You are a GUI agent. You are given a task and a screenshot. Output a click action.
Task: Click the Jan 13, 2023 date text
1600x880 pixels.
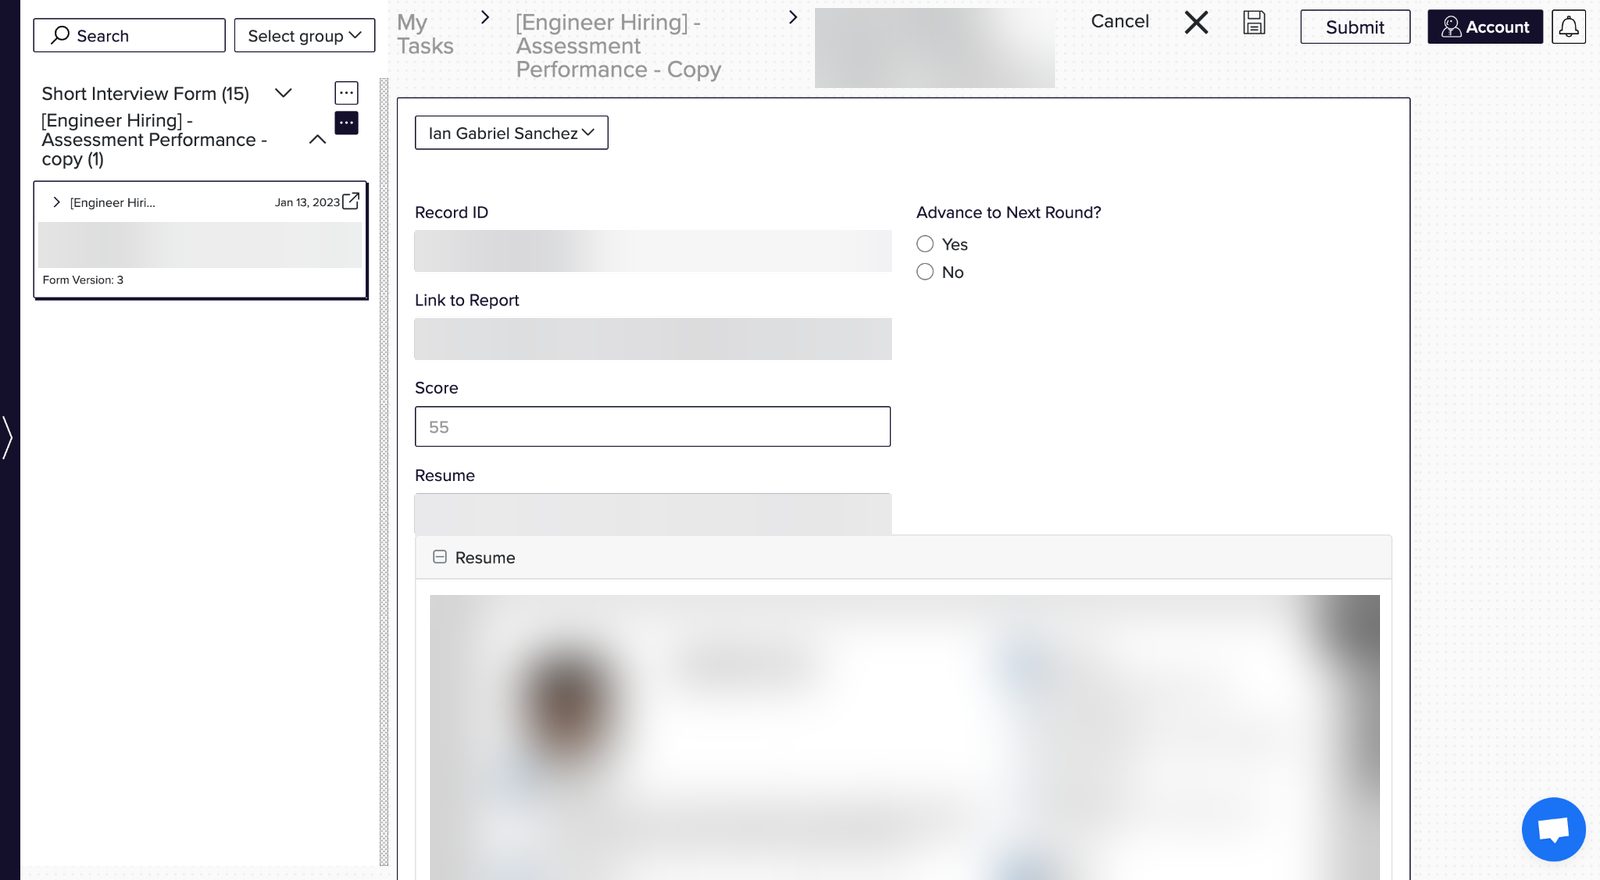307,202
